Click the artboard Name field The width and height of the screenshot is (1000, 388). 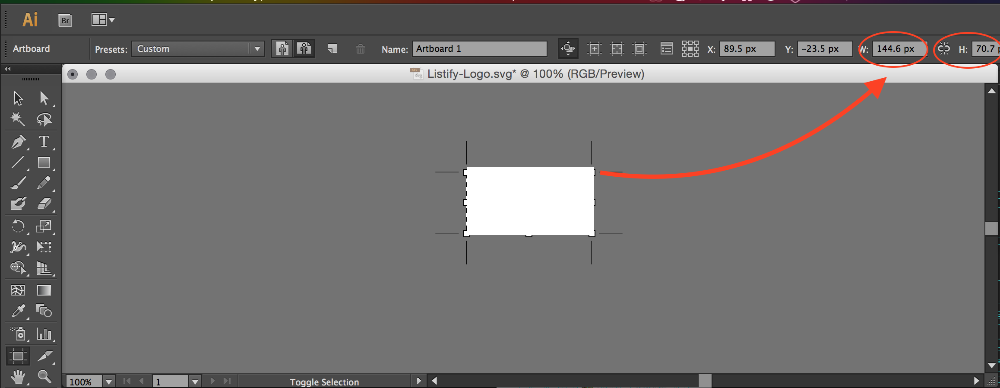[480, 48]
